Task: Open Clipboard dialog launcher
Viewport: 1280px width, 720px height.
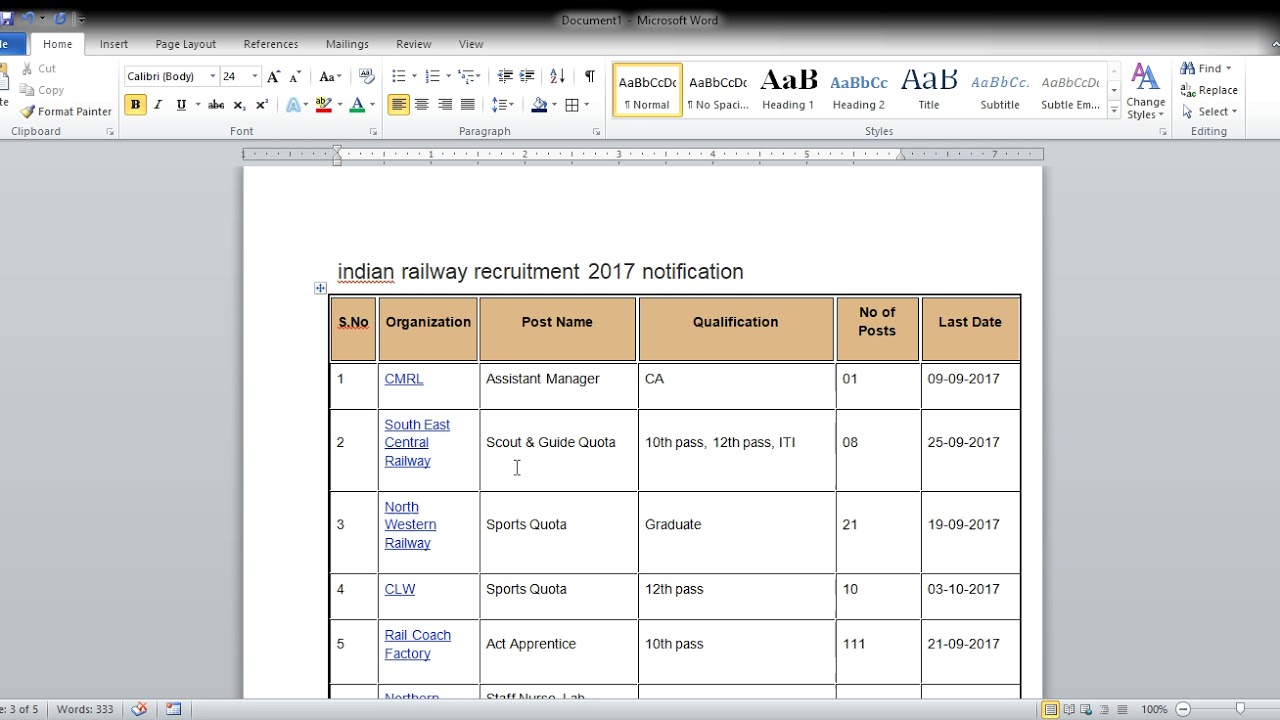Action: pos(110,132)
